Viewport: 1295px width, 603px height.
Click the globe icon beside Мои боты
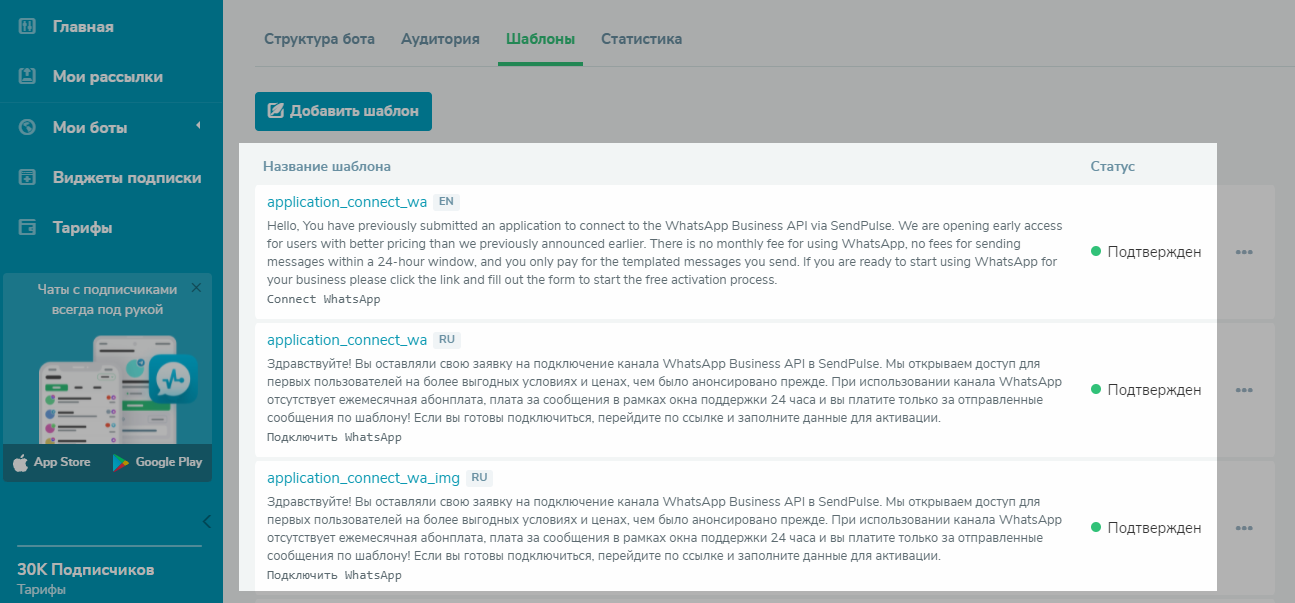point(28,127)
